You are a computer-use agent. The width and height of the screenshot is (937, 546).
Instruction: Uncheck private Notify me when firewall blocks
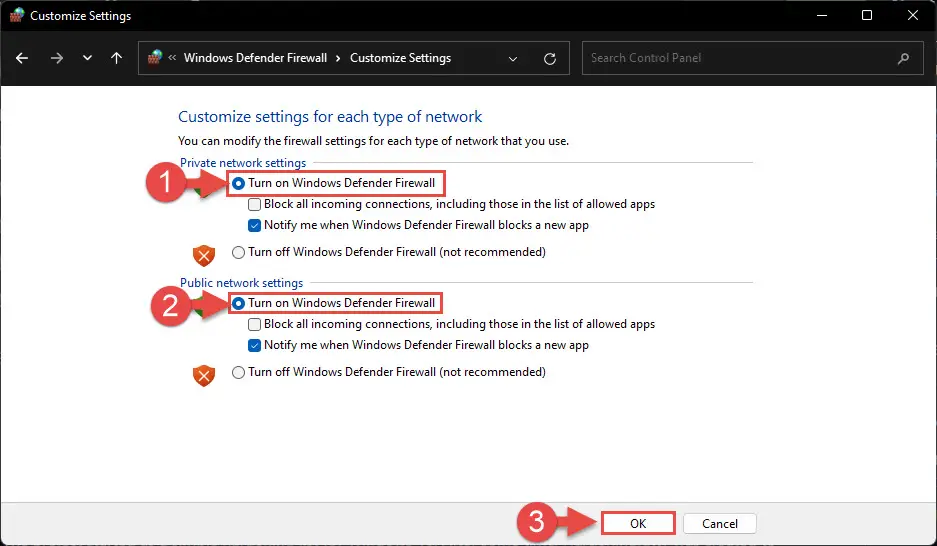click(x=255, y=225)
